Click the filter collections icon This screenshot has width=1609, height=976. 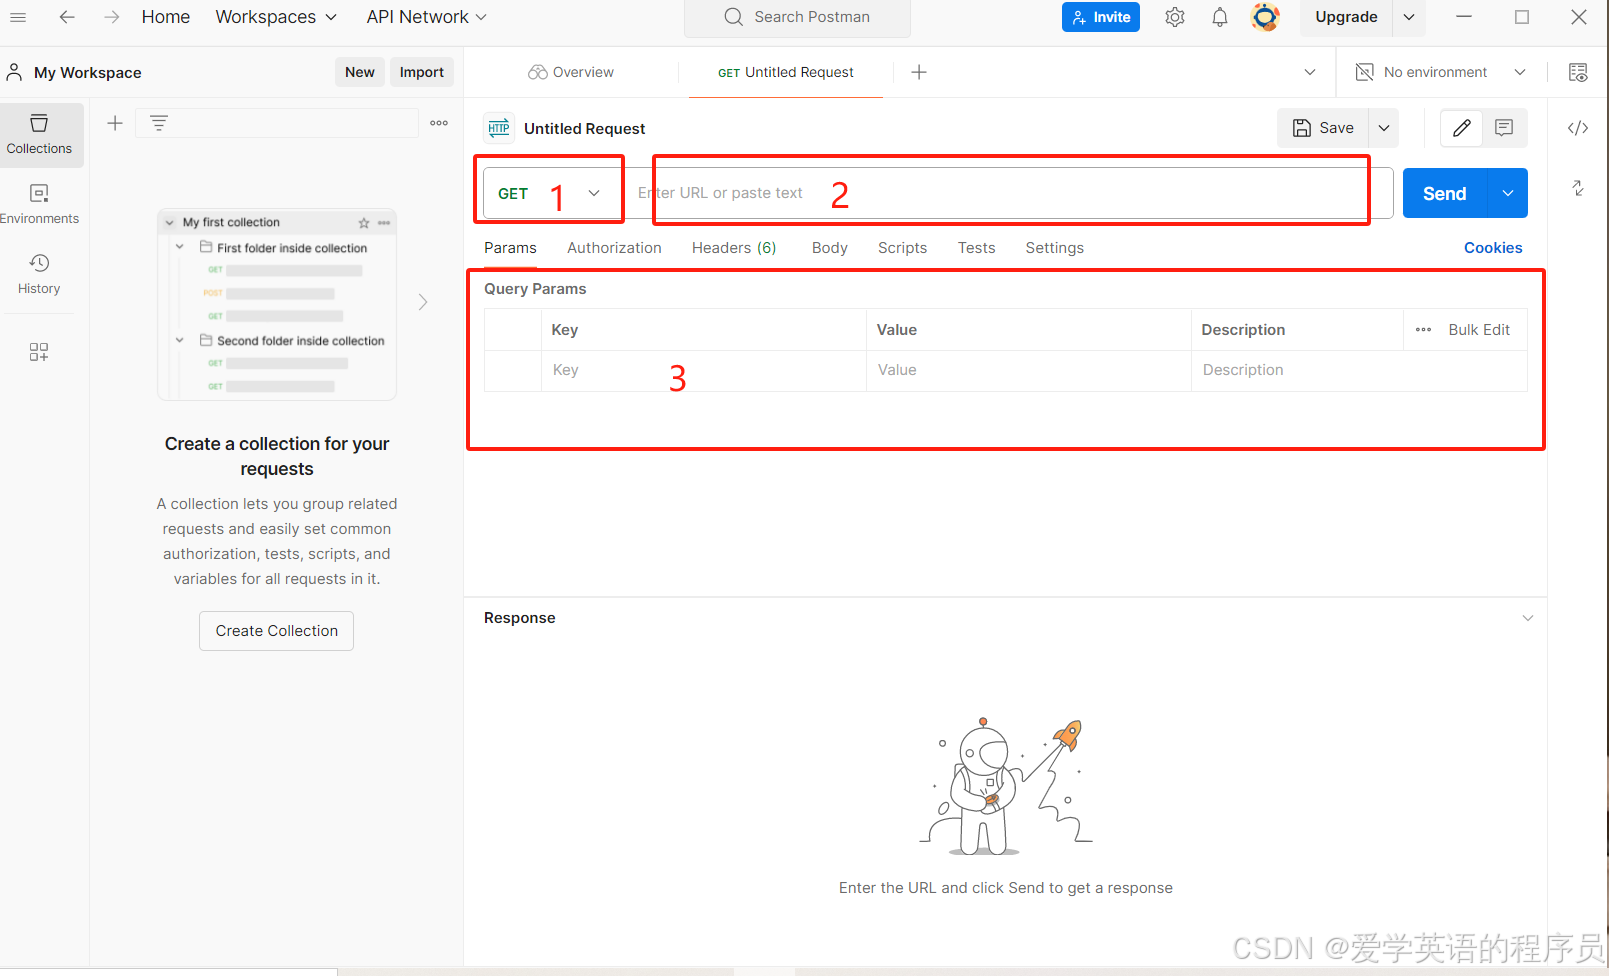pyautogui.click(x=158, y=123)
